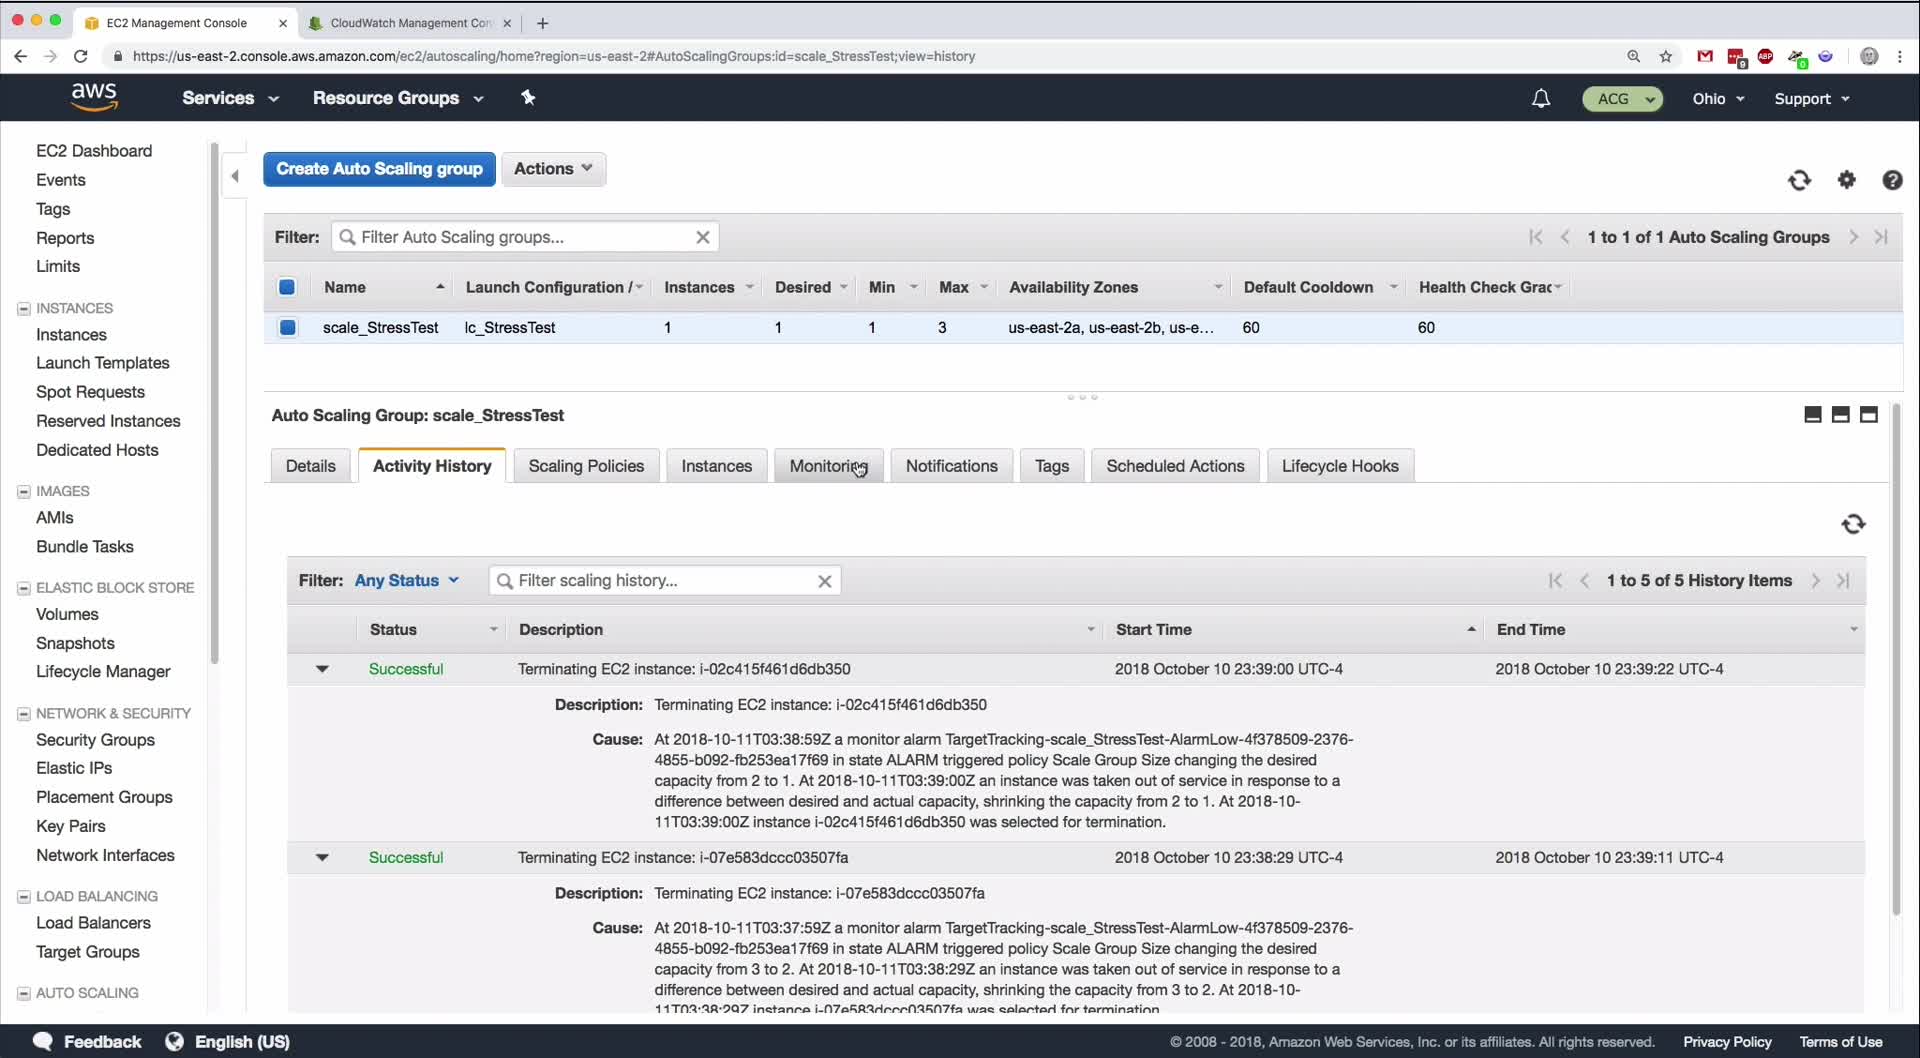Open the Services menu dropdown

[230, 98]
